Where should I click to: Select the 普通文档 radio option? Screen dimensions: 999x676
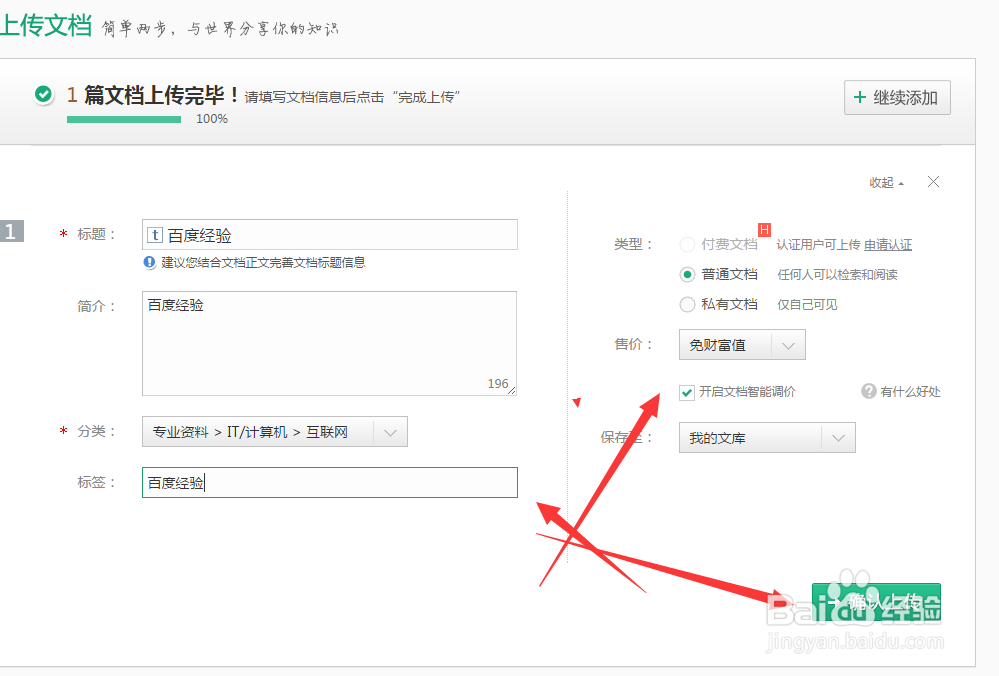pos(687,275)
